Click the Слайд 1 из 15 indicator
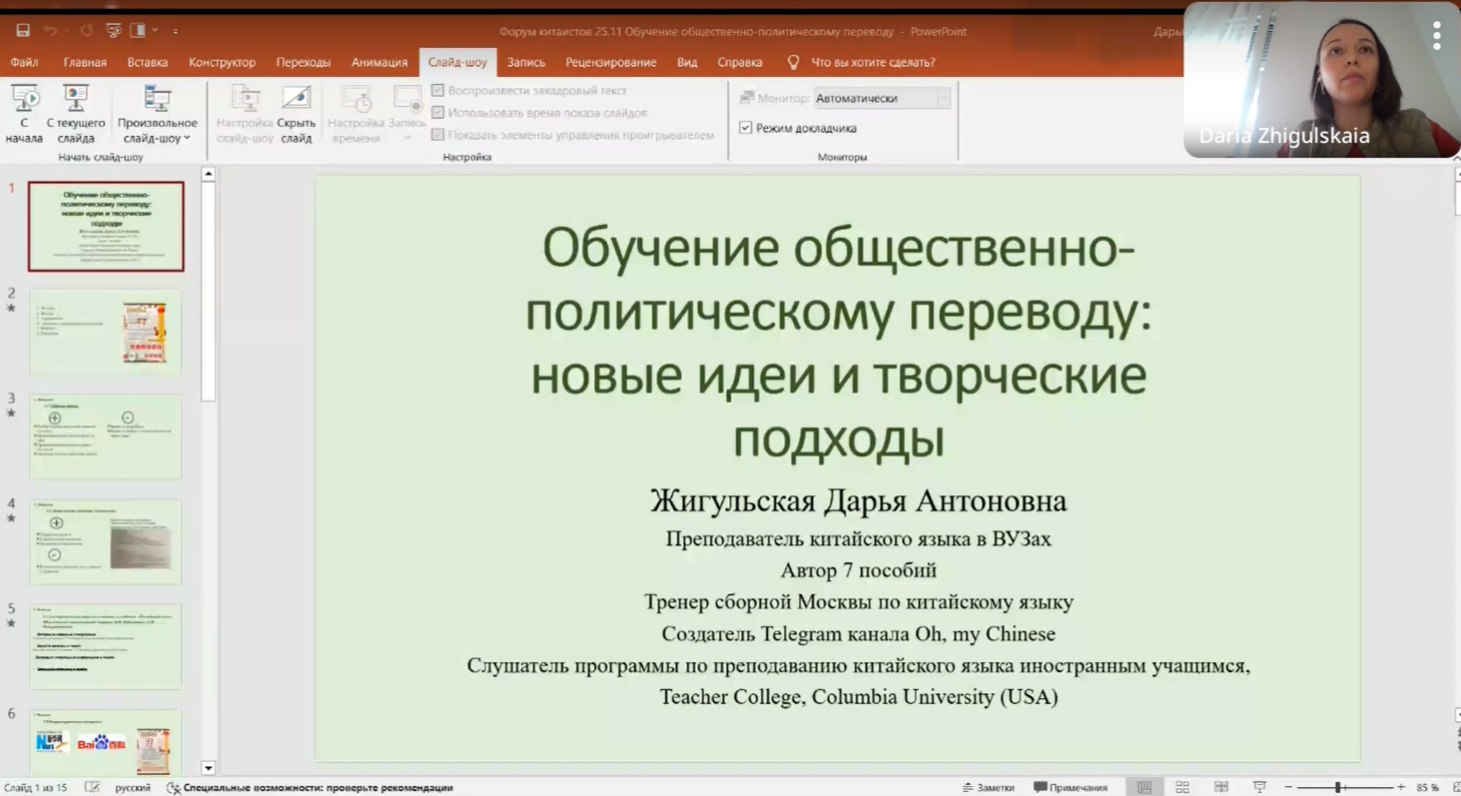 click(x=36, y=788)
